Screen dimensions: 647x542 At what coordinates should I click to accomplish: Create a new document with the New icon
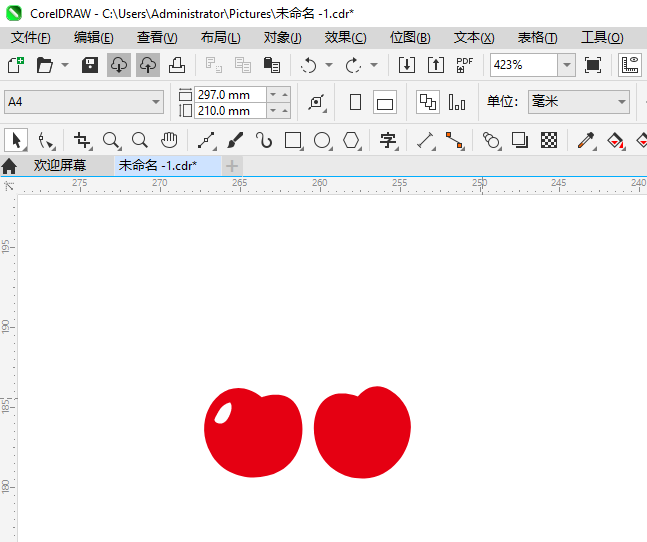point(16,65)
